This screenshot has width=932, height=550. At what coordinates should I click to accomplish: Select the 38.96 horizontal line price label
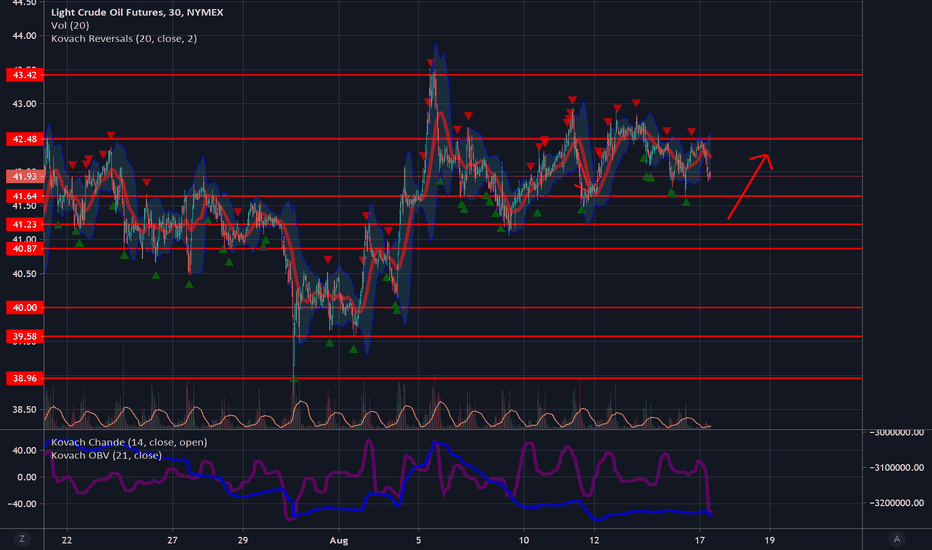click(25, 378)
